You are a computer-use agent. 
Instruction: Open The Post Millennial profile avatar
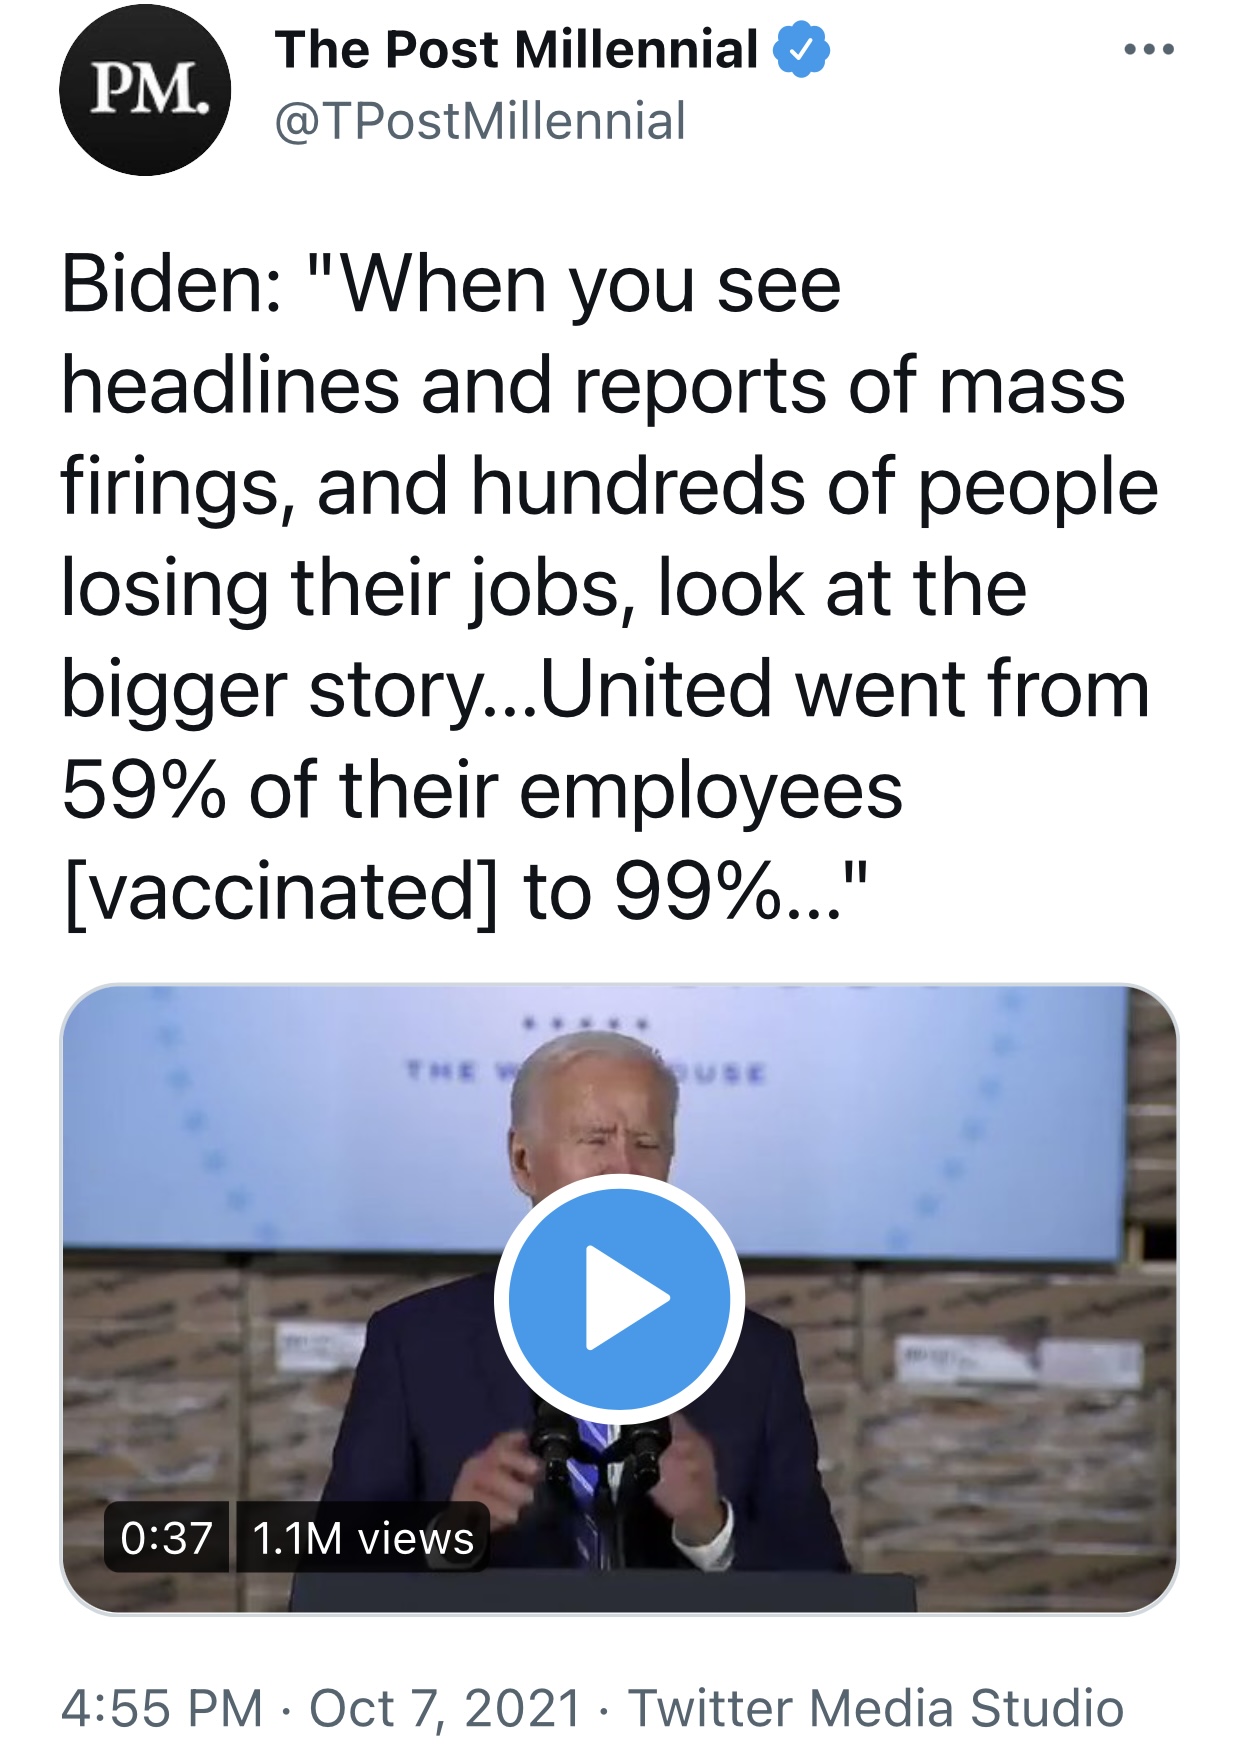tap(145, 90)
